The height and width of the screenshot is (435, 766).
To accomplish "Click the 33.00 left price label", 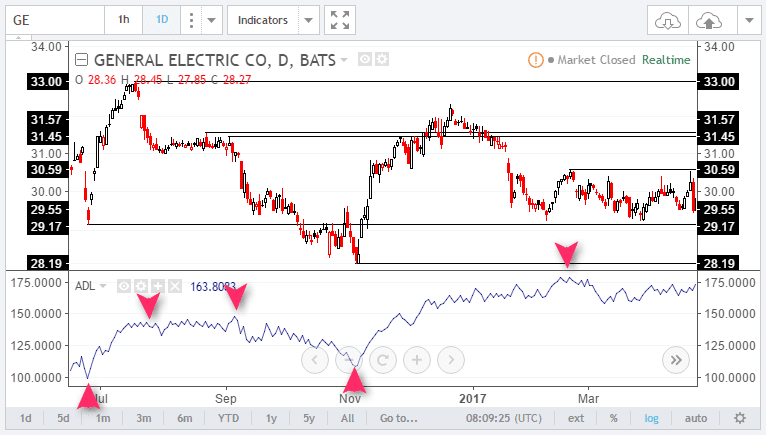I will click(47, 81).
